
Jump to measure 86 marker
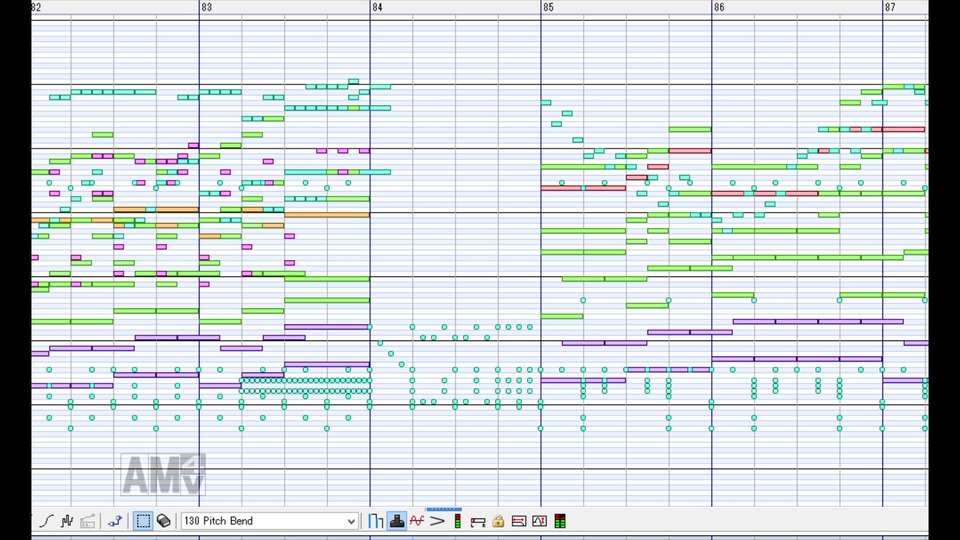(x=719, y=7)
